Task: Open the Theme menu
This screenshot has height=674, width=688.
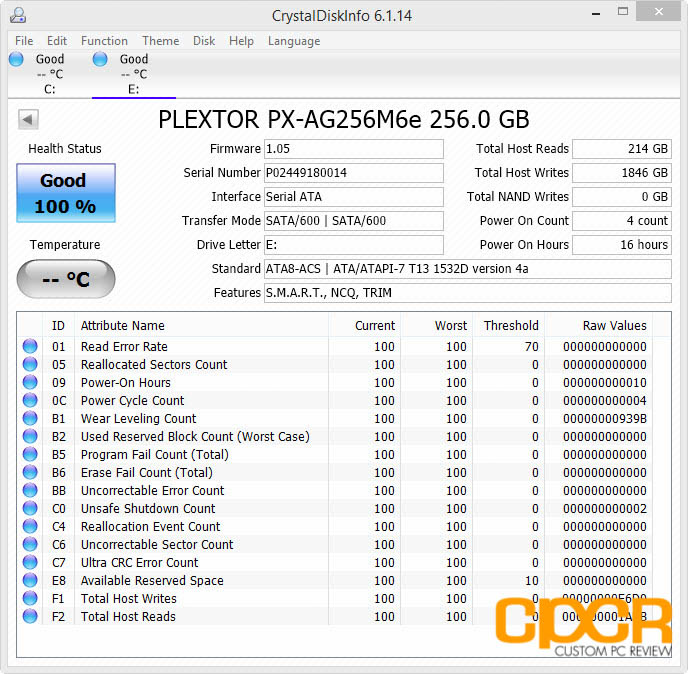Action: pyautogui.click(x=161, y=41)
